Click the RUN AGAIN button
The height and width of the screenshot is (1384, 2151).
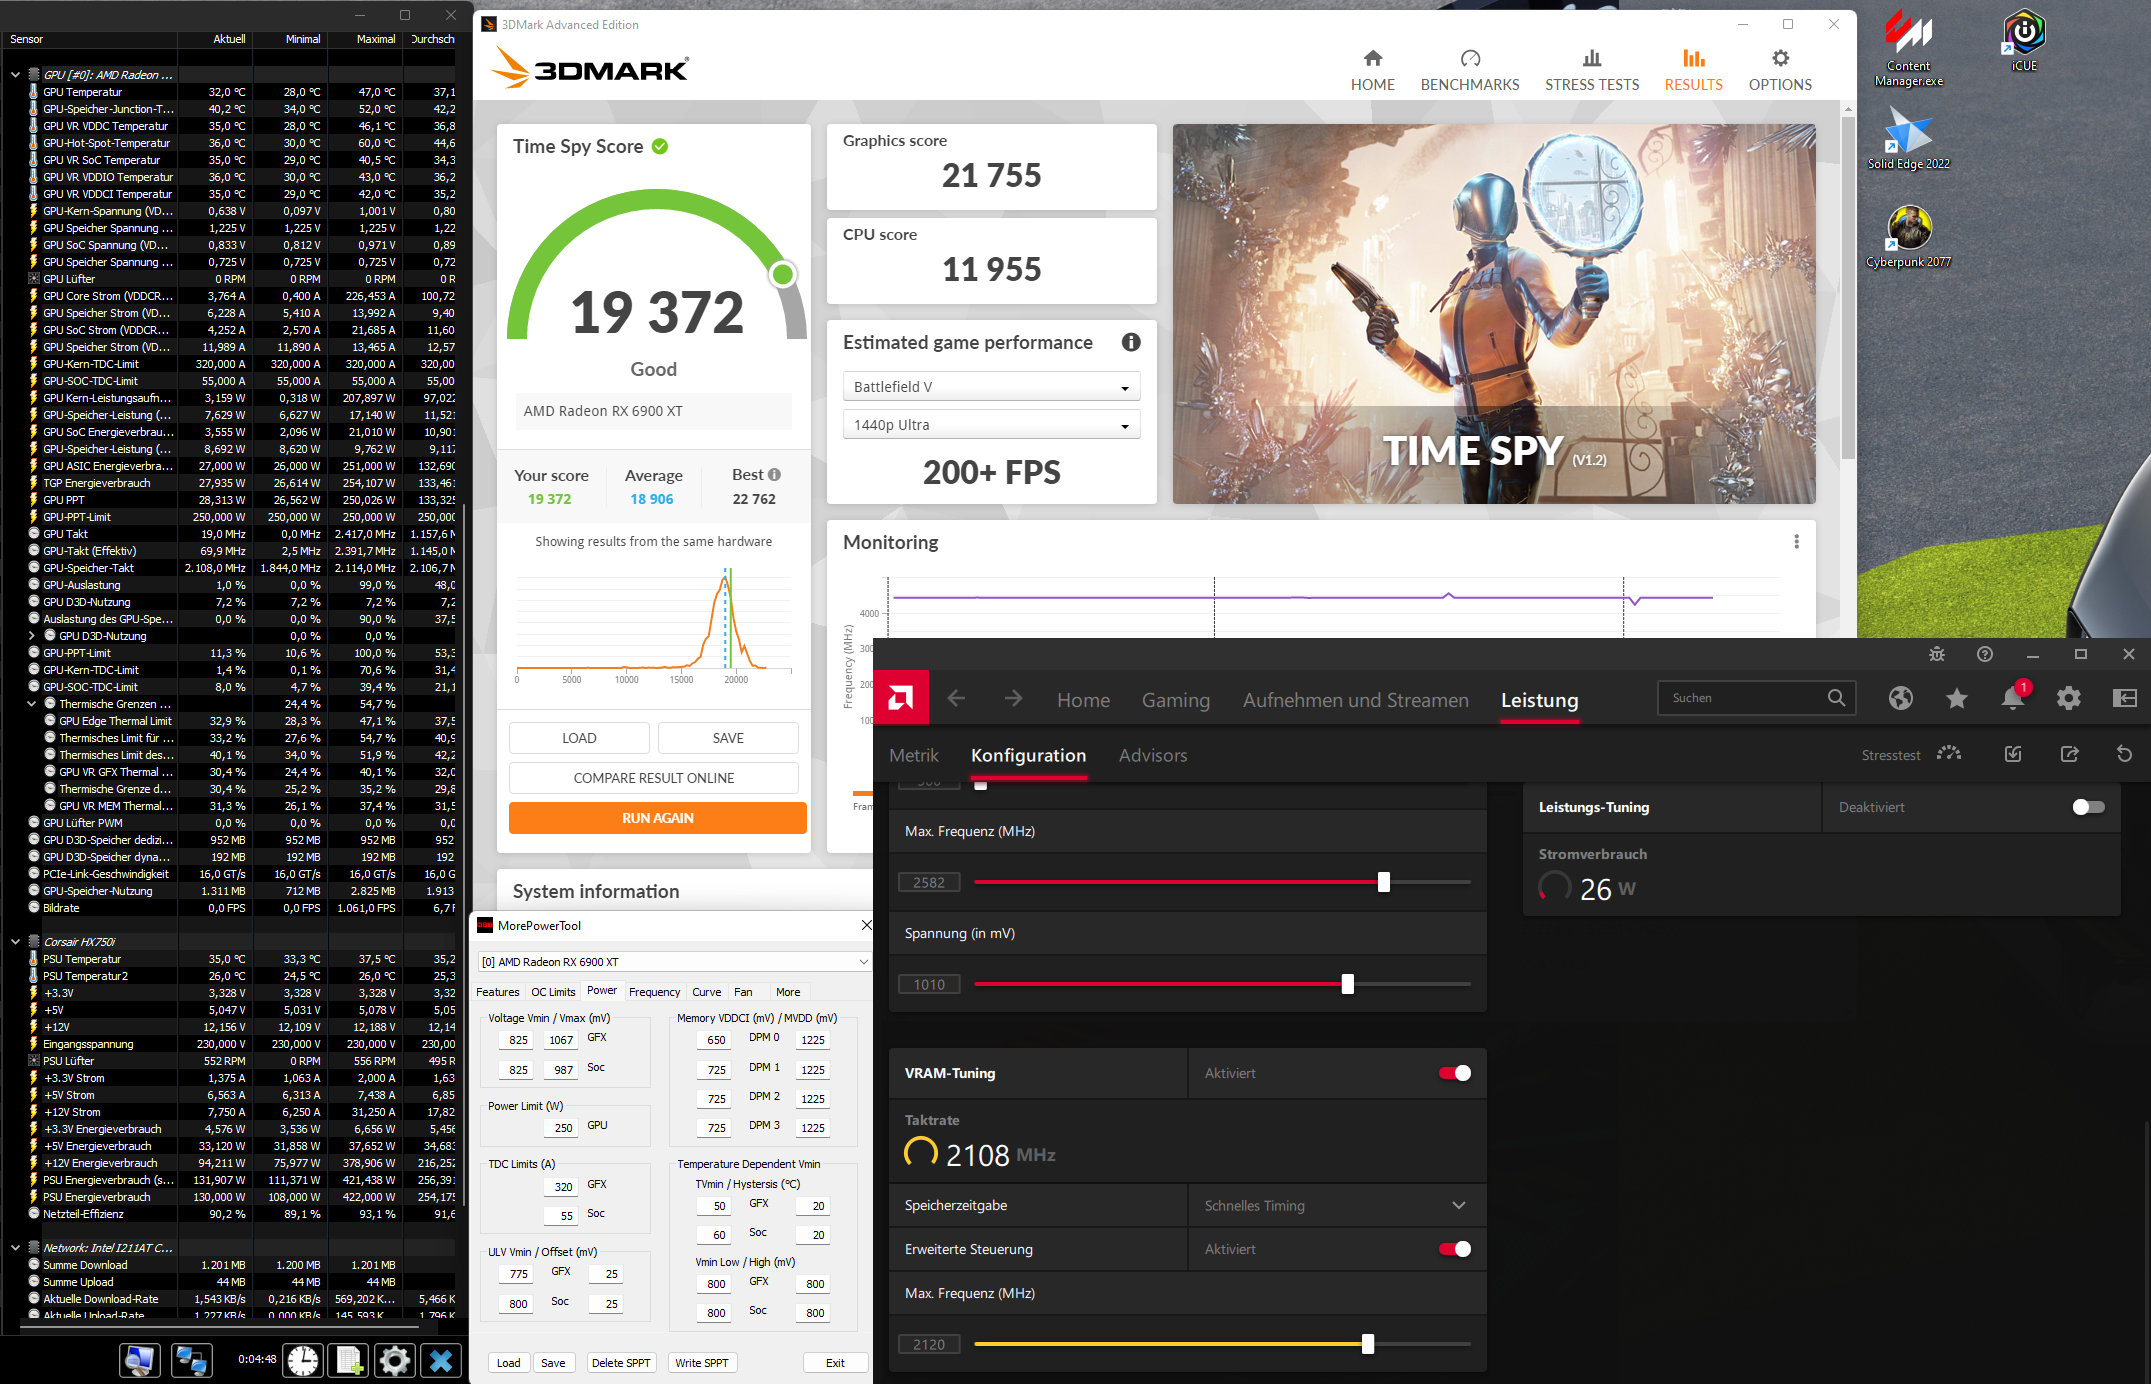657,818
